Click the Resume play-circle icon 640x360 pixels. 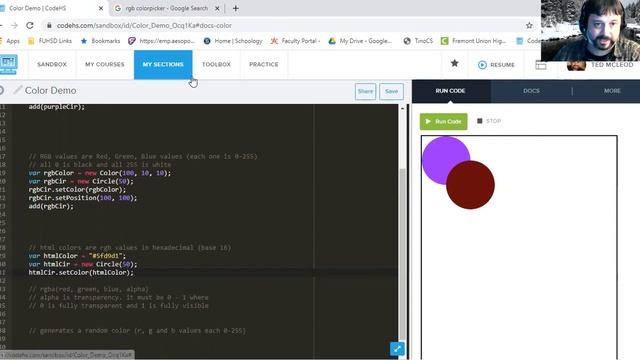(x=482, y=65)
